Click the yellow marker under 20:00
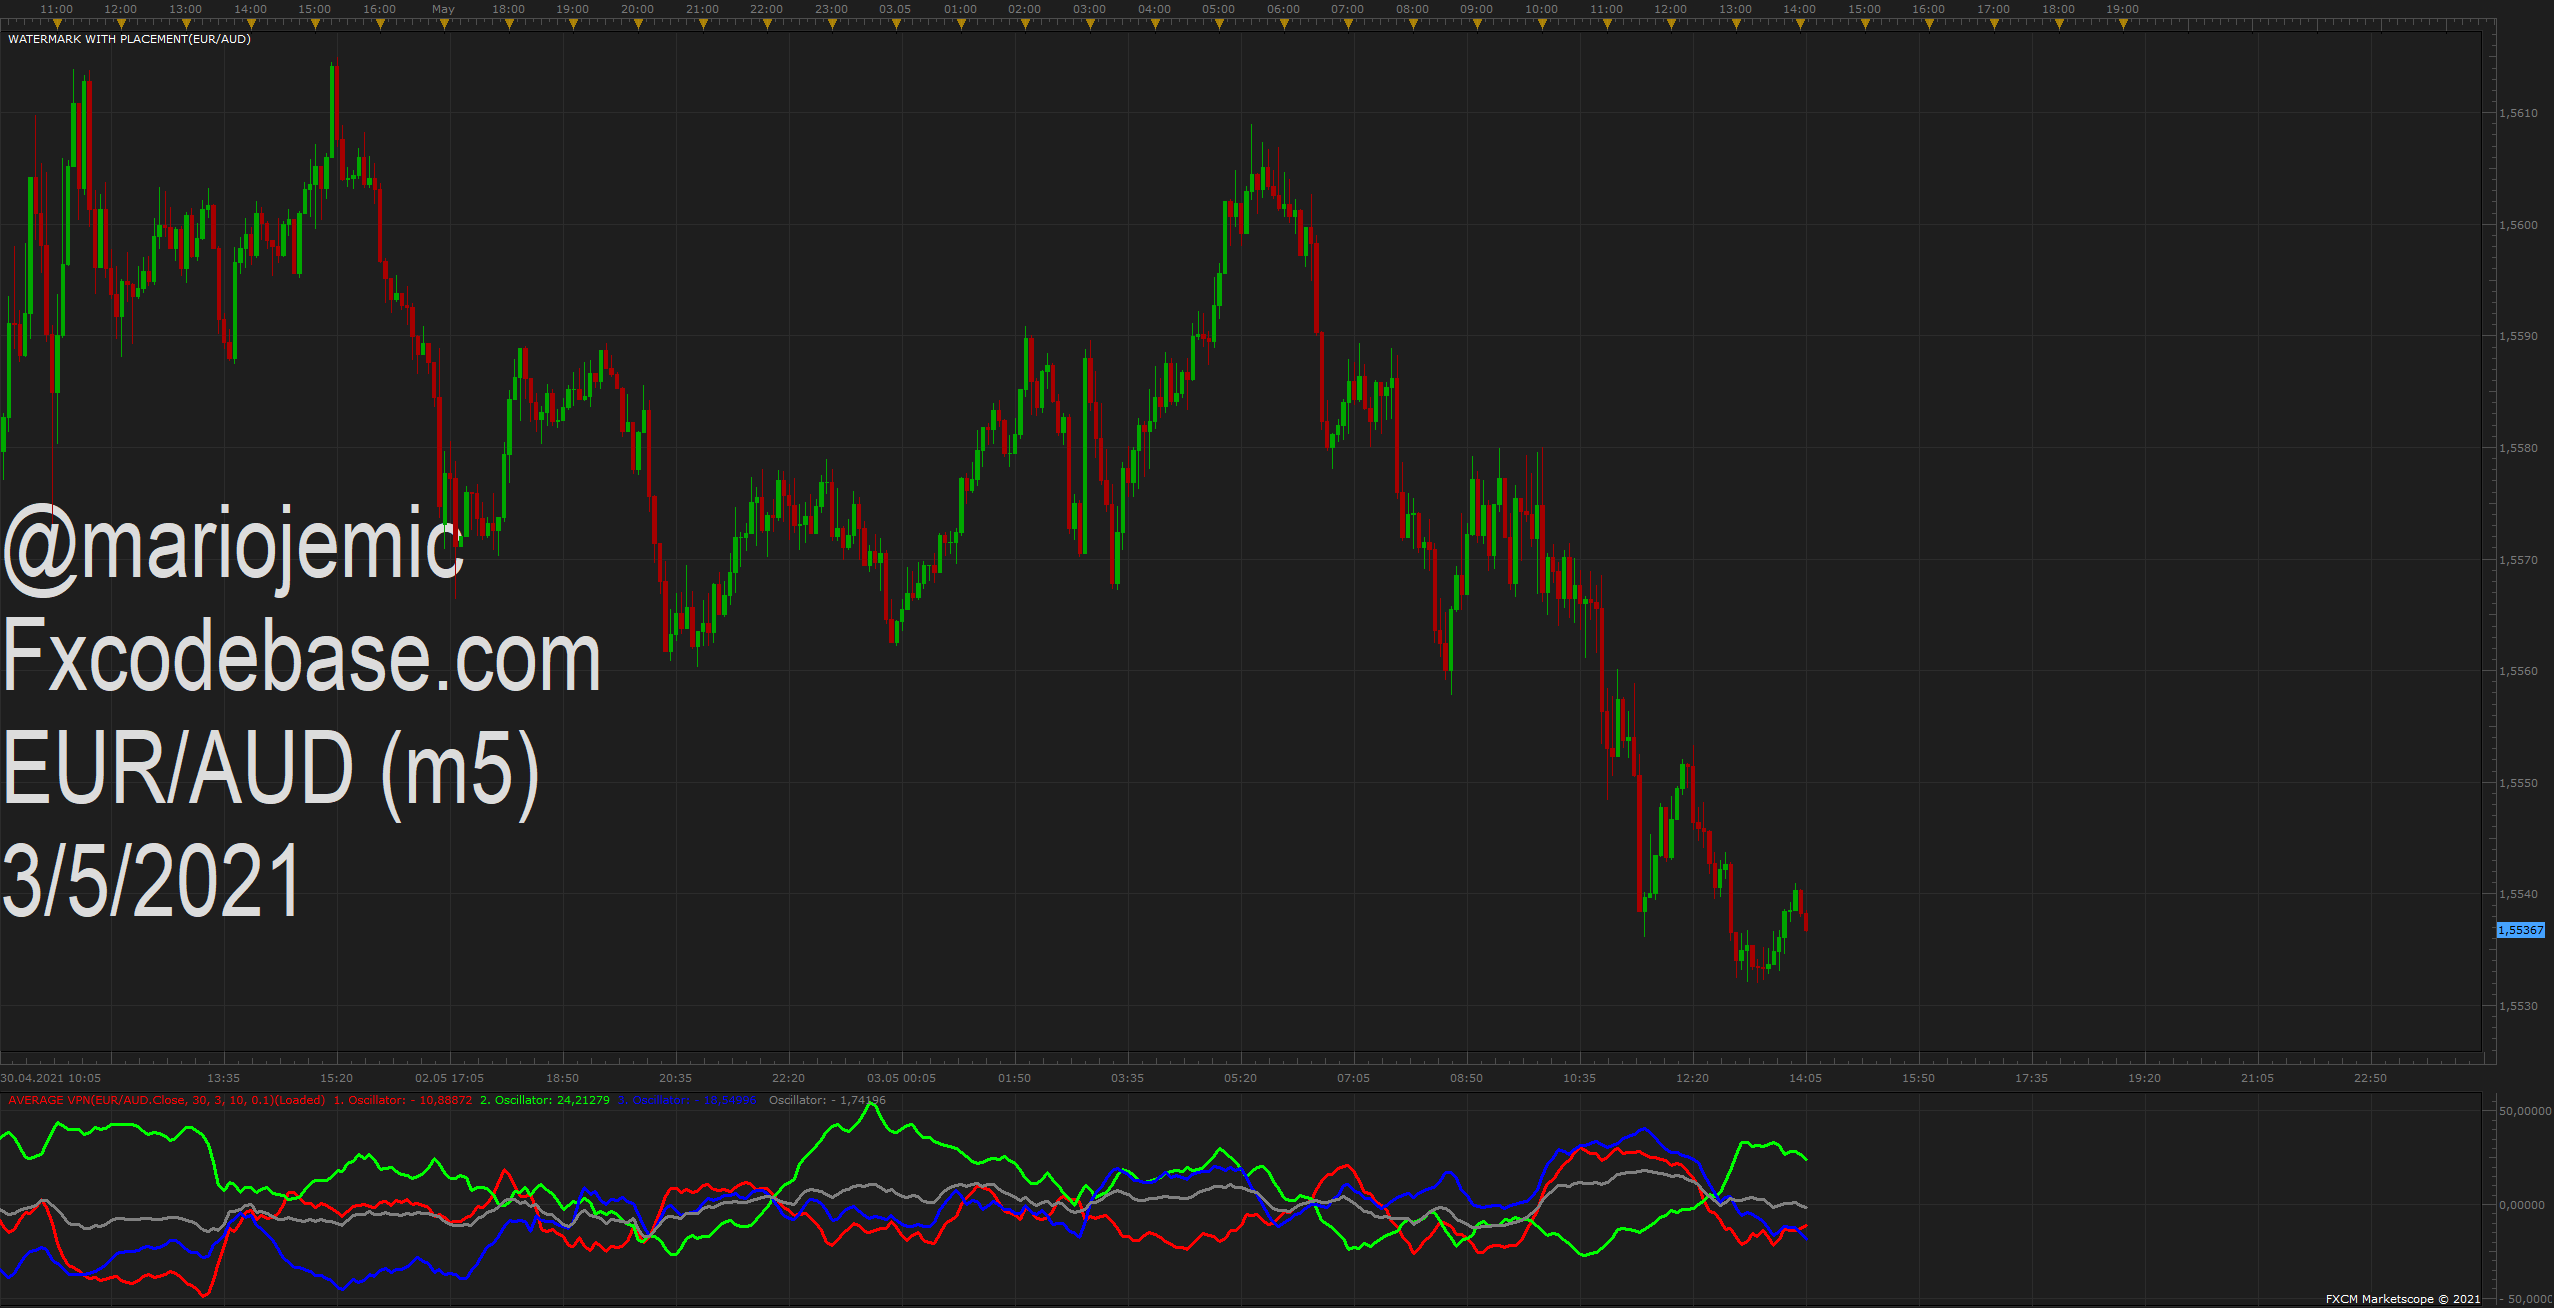The height and width of the screenshot is (1308, 2554). (638, 24)
